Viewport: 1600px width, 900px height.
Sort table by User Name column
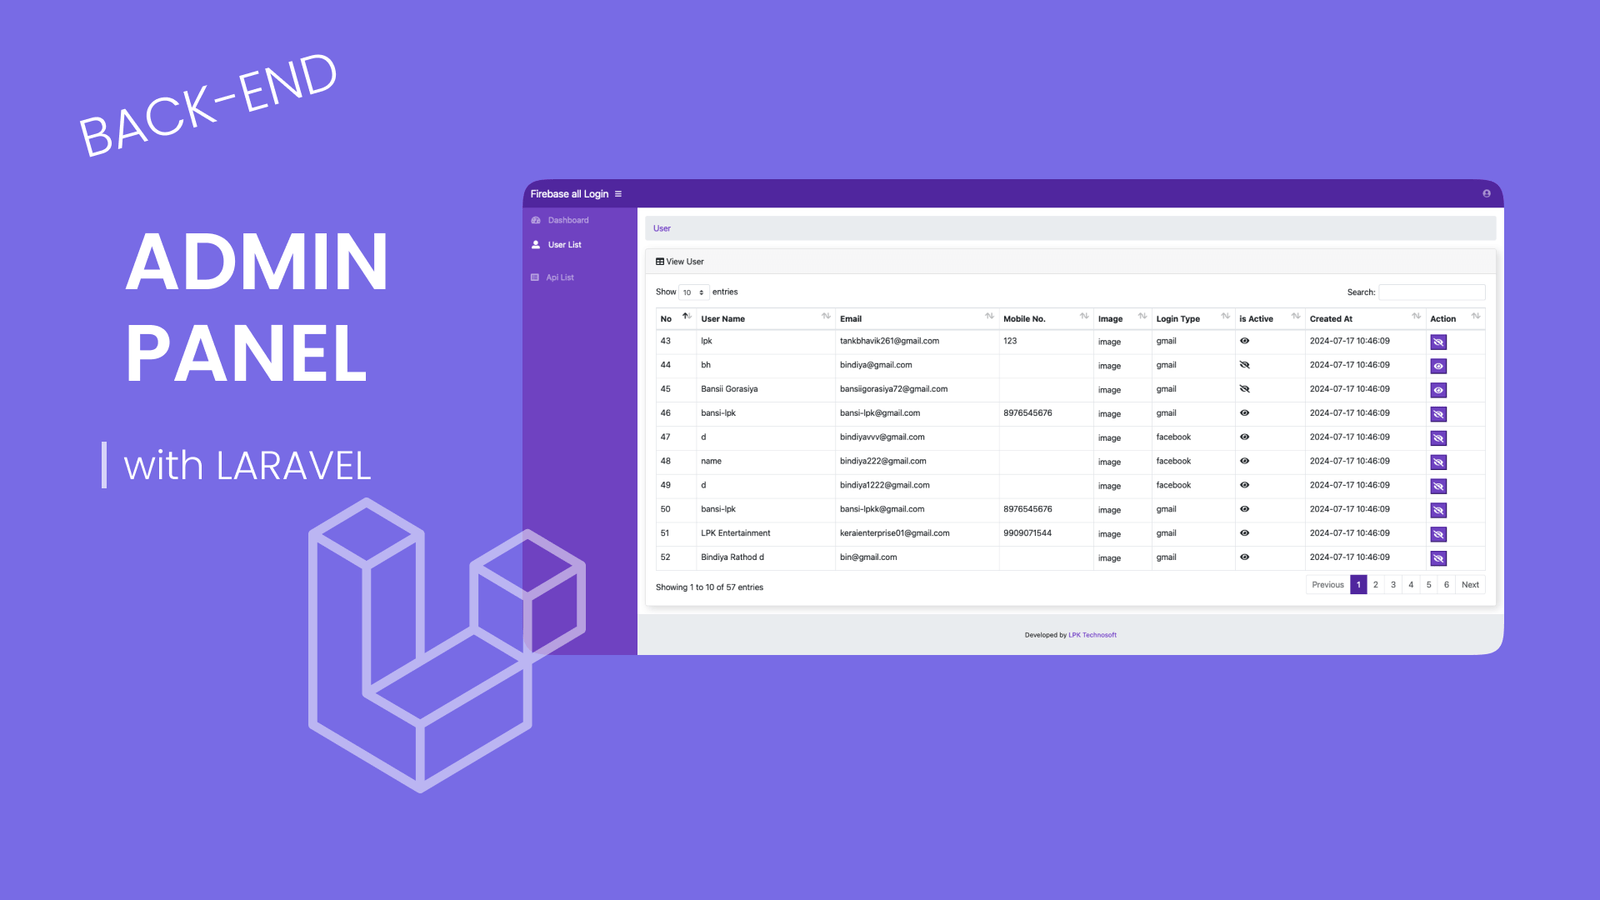765,319
